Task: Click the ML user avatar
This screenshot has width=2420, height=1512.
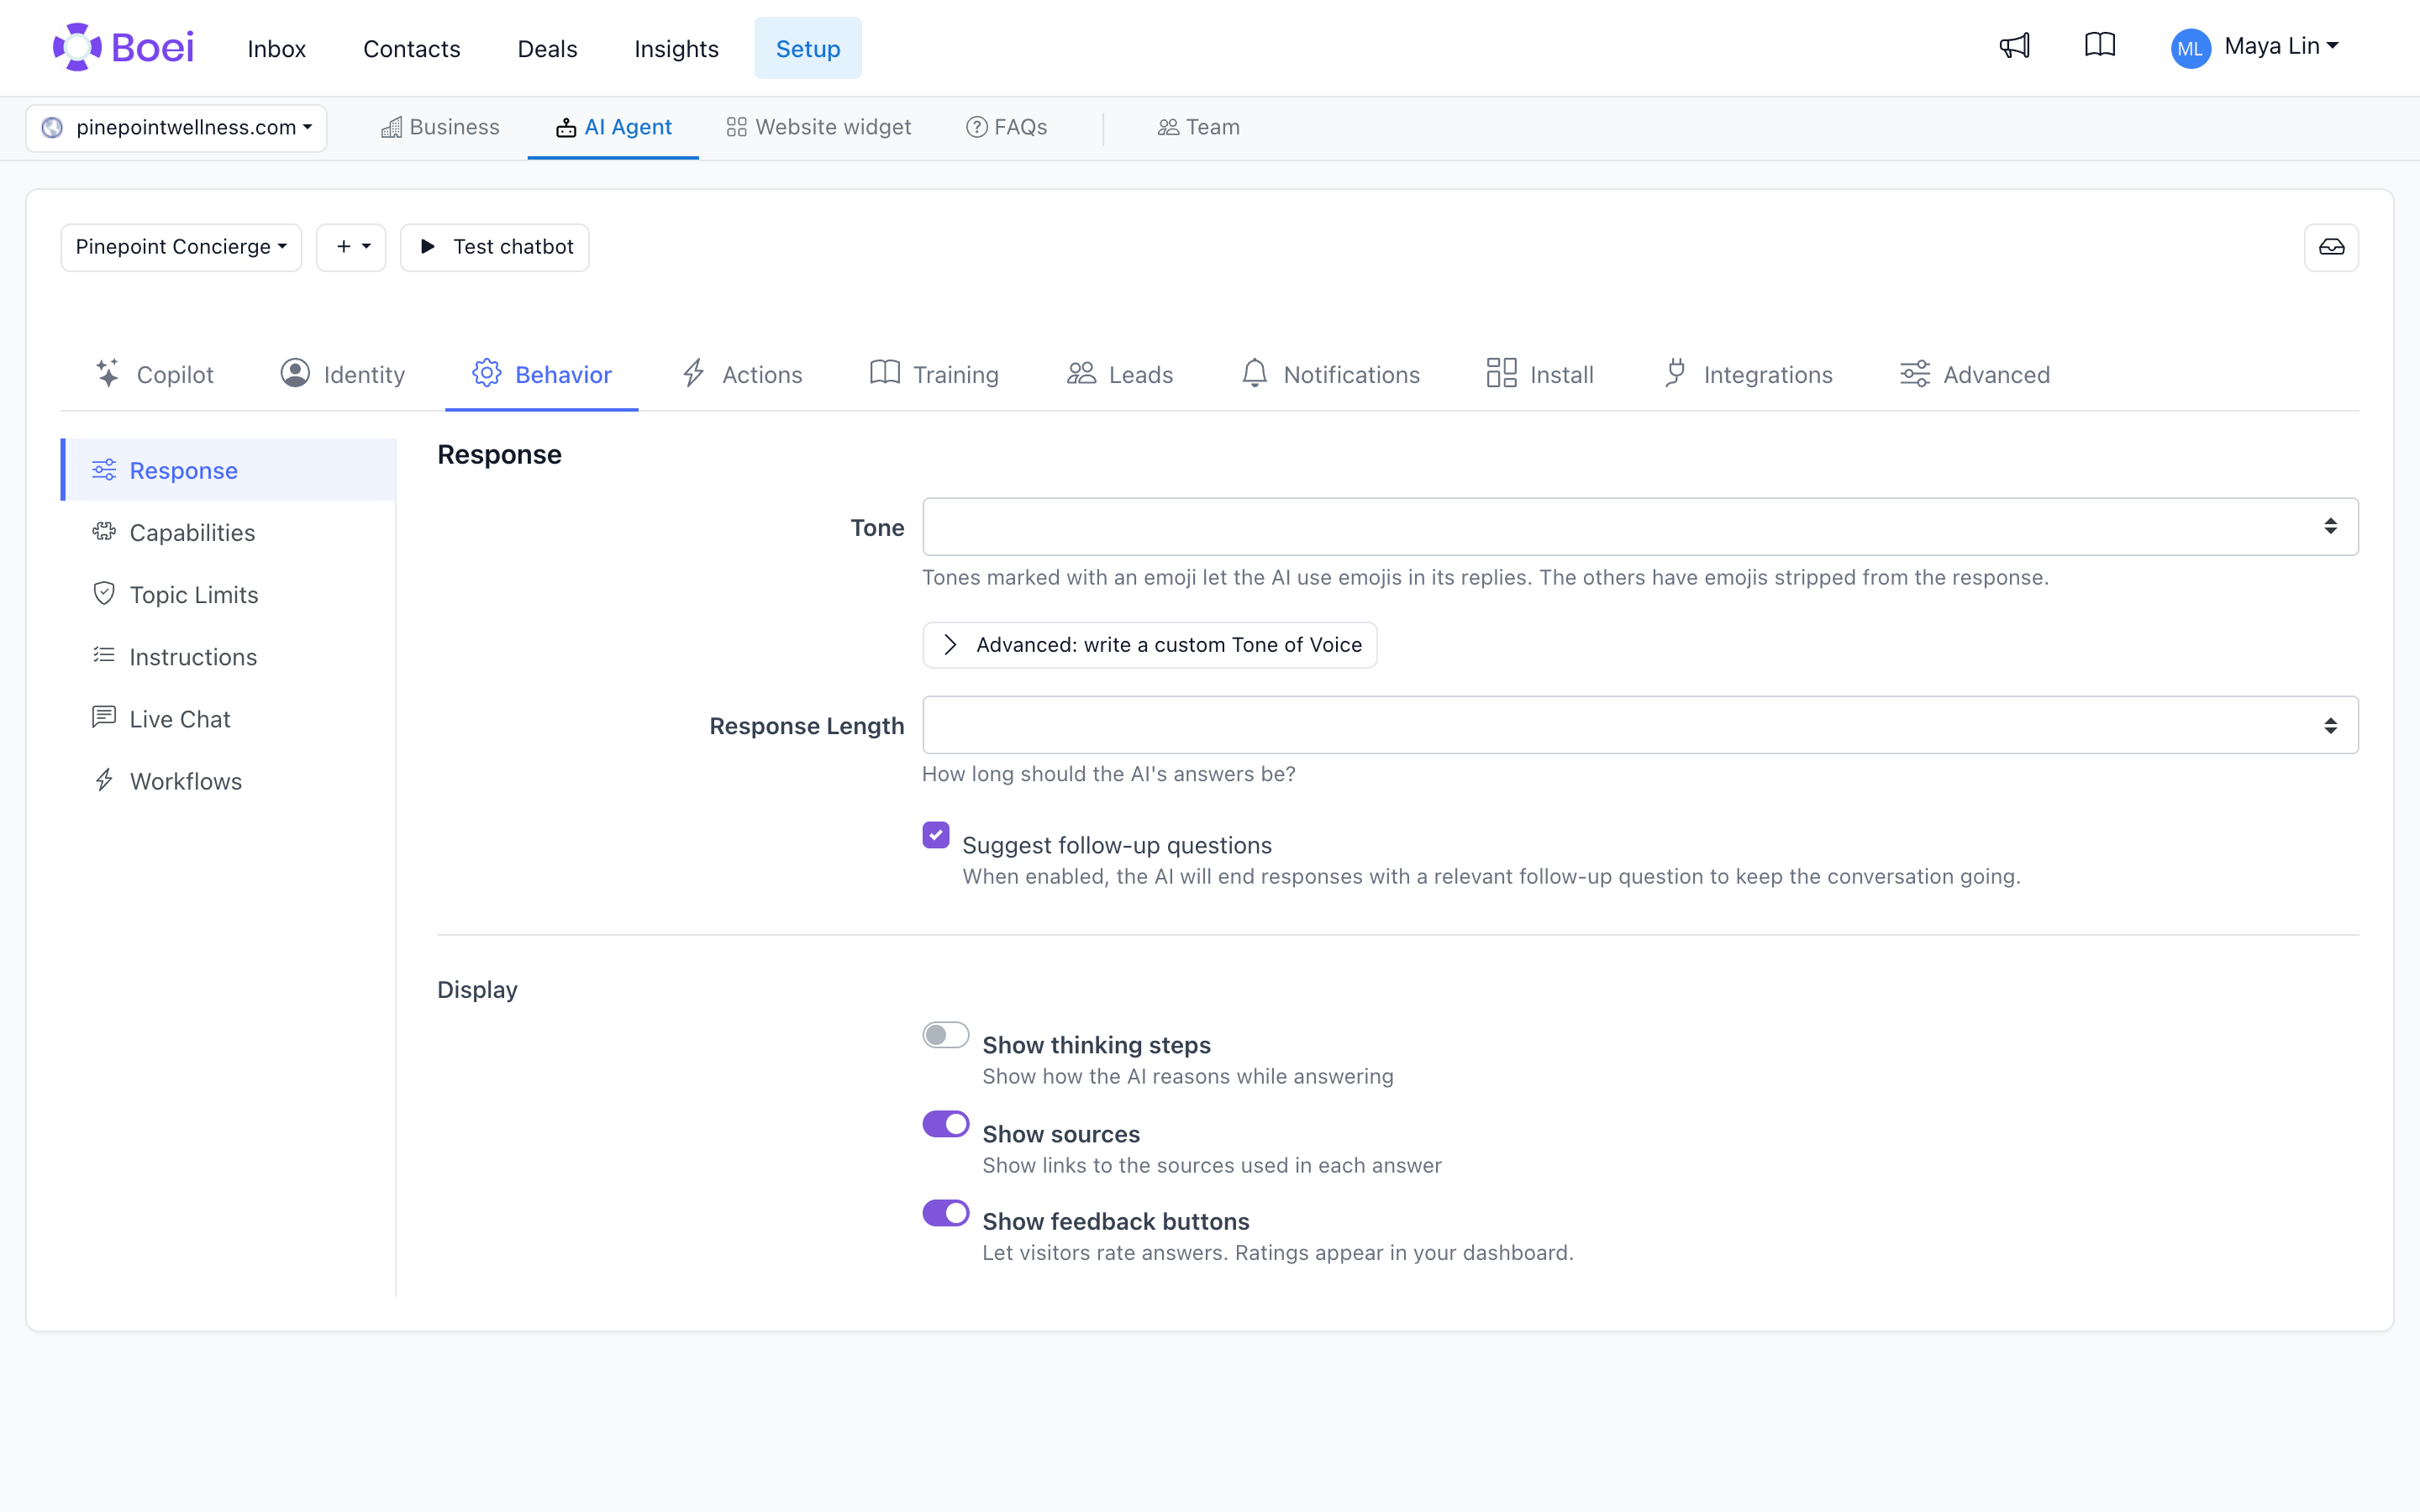Action: point(2190,48)
